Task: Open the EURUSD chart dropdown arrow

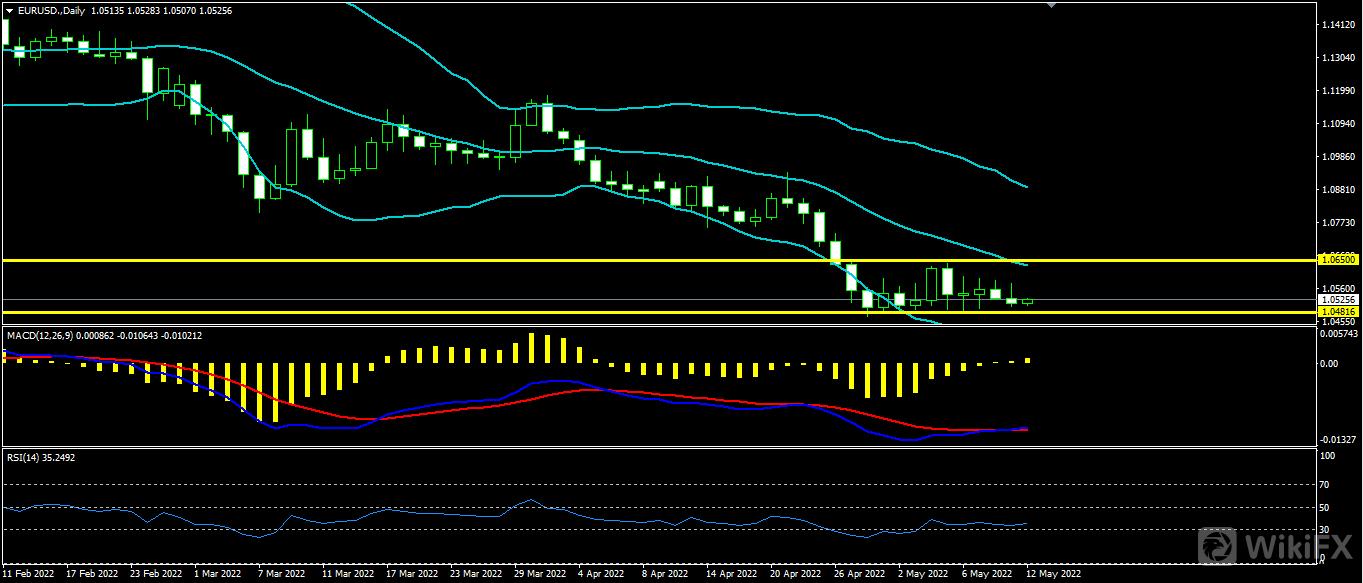Action: [10, 10]
